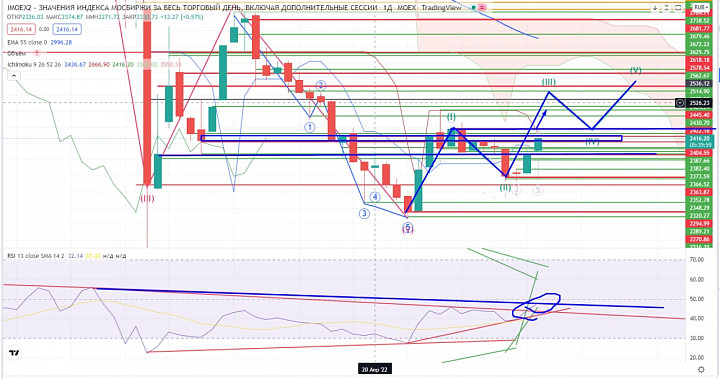Click the 70.00 RSI scale label

(697, 260)
